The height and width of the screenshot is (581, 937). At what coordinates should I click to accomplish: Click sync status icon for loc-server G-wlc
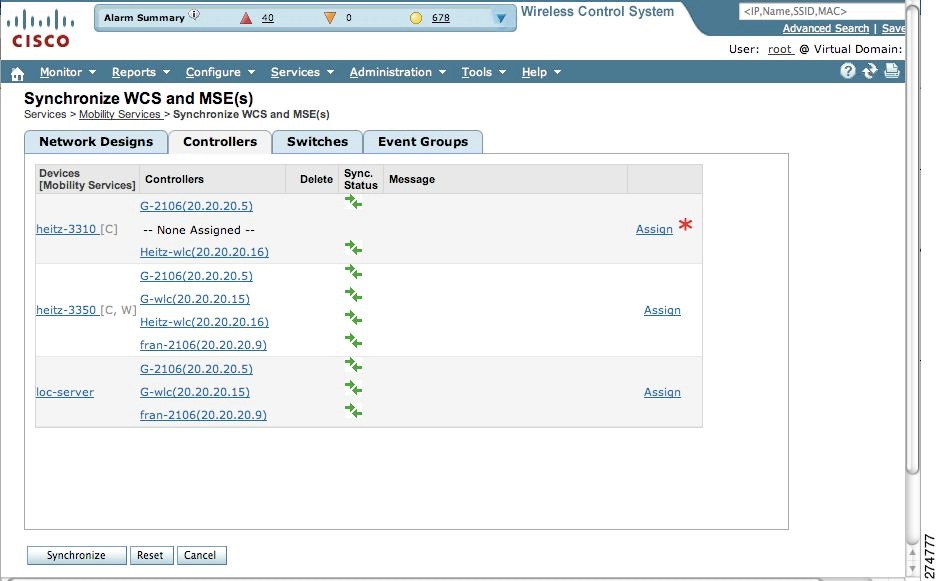353,389
